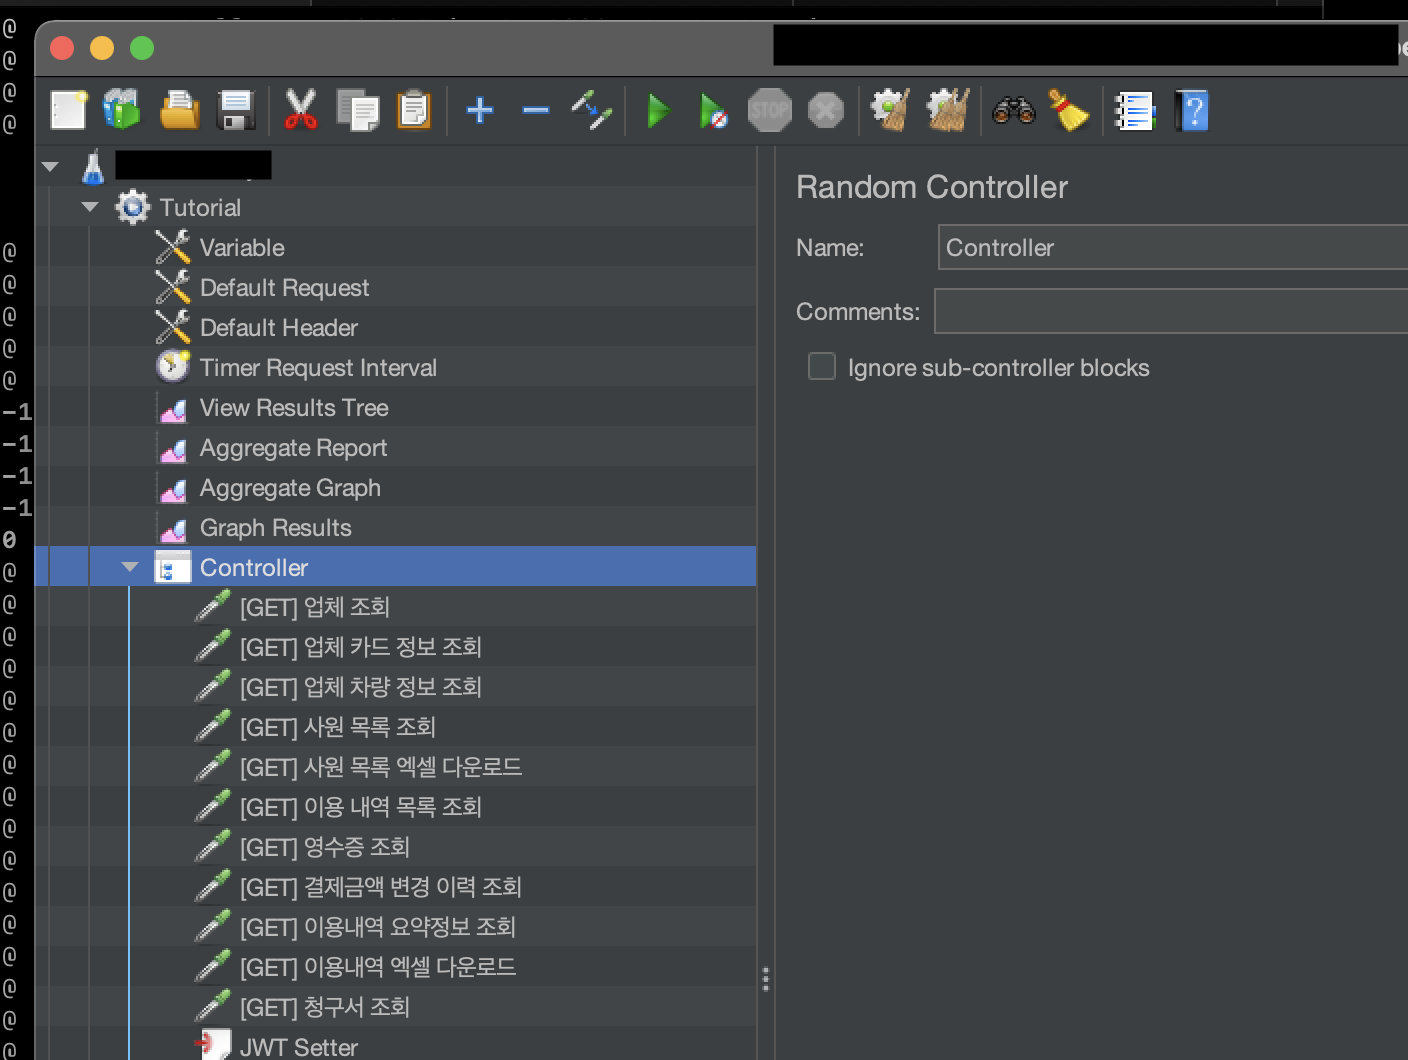1408x1060 pixels.
Task: Search the tree with binoculars icon
Action: 1013,110
